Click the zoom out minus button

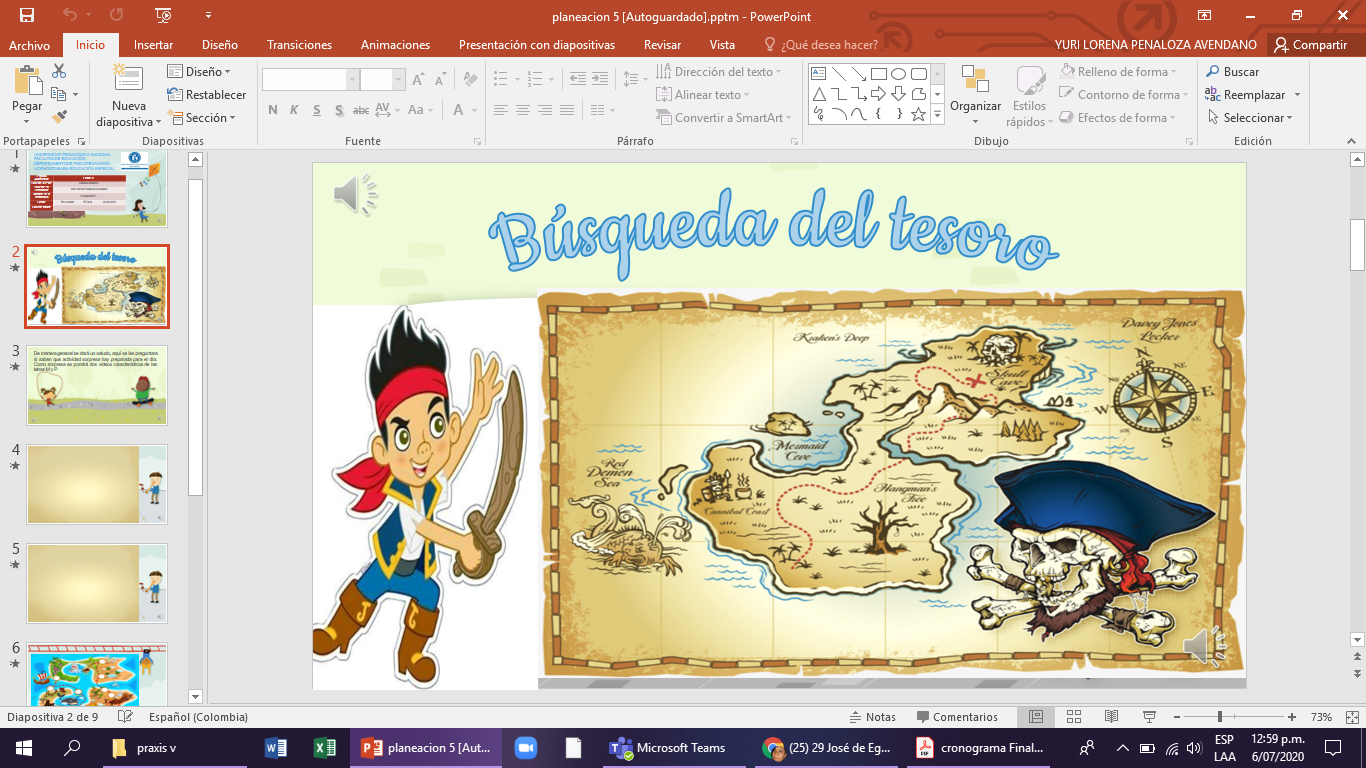click(1178, 717)
